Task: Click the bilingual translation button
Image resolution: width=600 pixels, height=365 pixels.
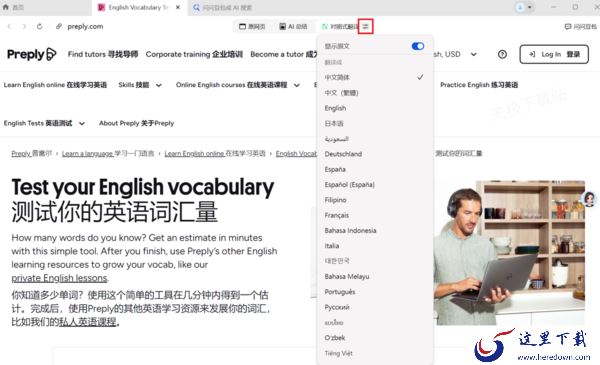Action: [339, 26]
